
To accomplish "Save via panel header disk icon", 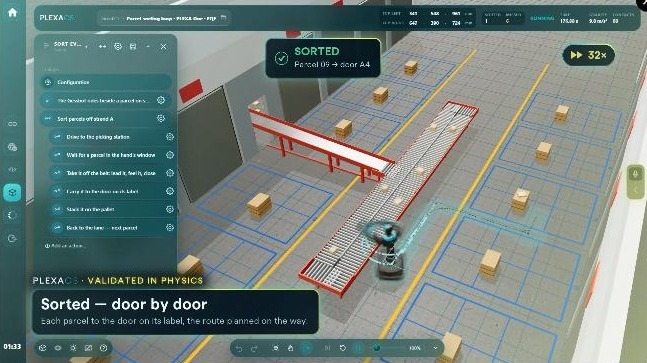I will tap(133, 47).
